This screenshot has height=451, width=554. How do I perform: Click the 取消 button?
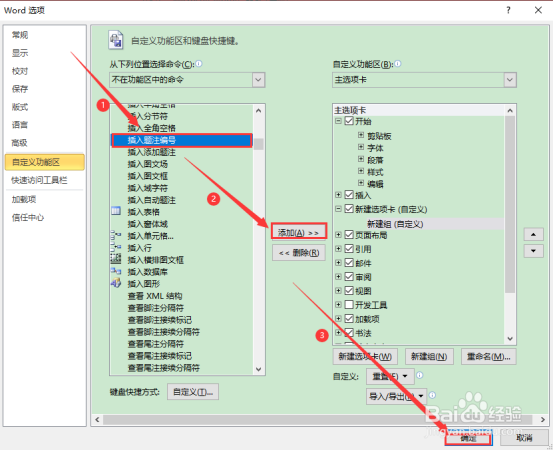tap(524, 438)
